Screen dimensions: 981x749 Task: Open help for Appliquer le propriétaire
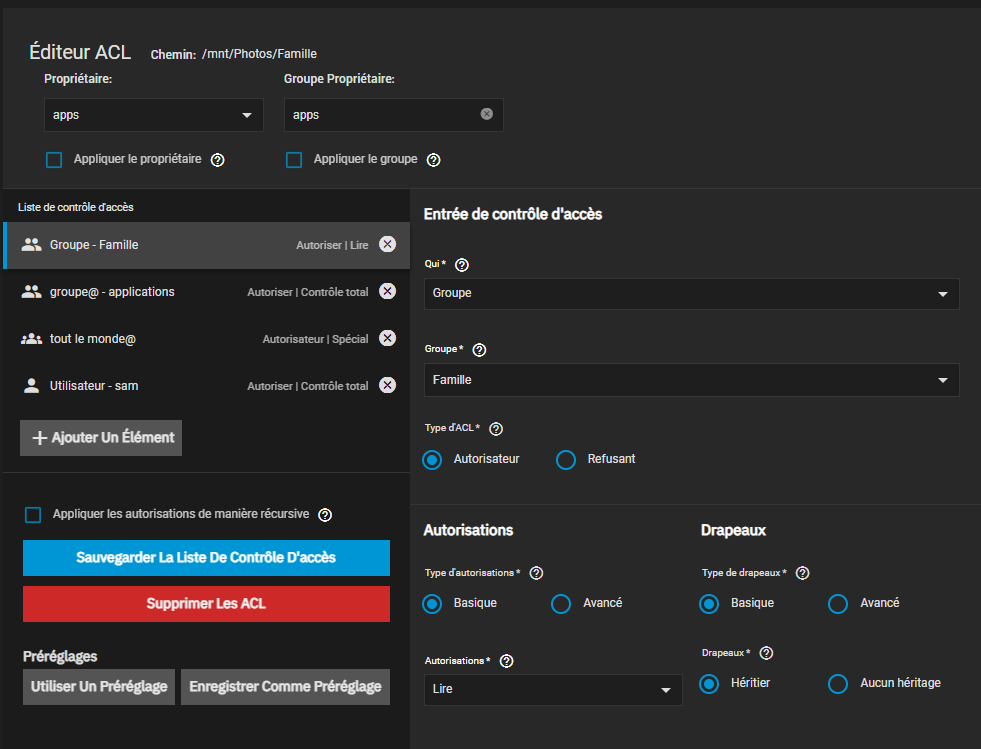[217, 160]
